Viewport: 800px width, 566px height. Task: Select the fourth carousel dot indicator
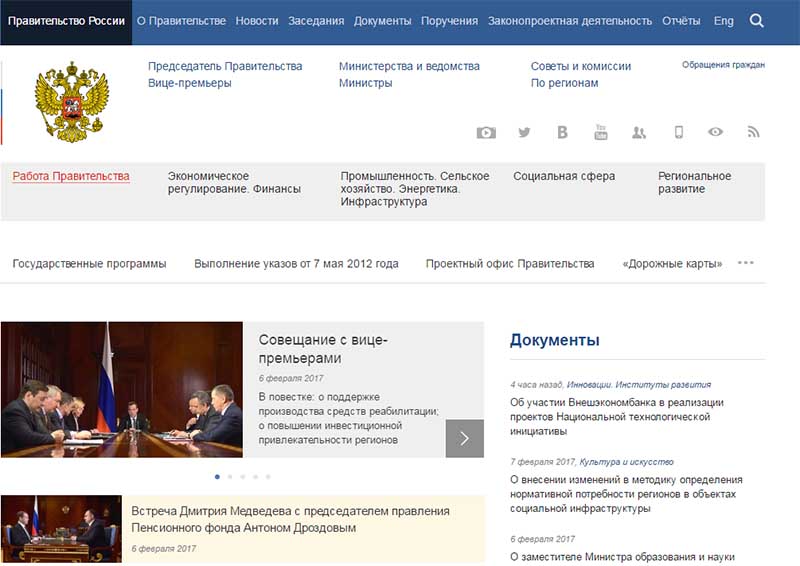pos(256,477)
